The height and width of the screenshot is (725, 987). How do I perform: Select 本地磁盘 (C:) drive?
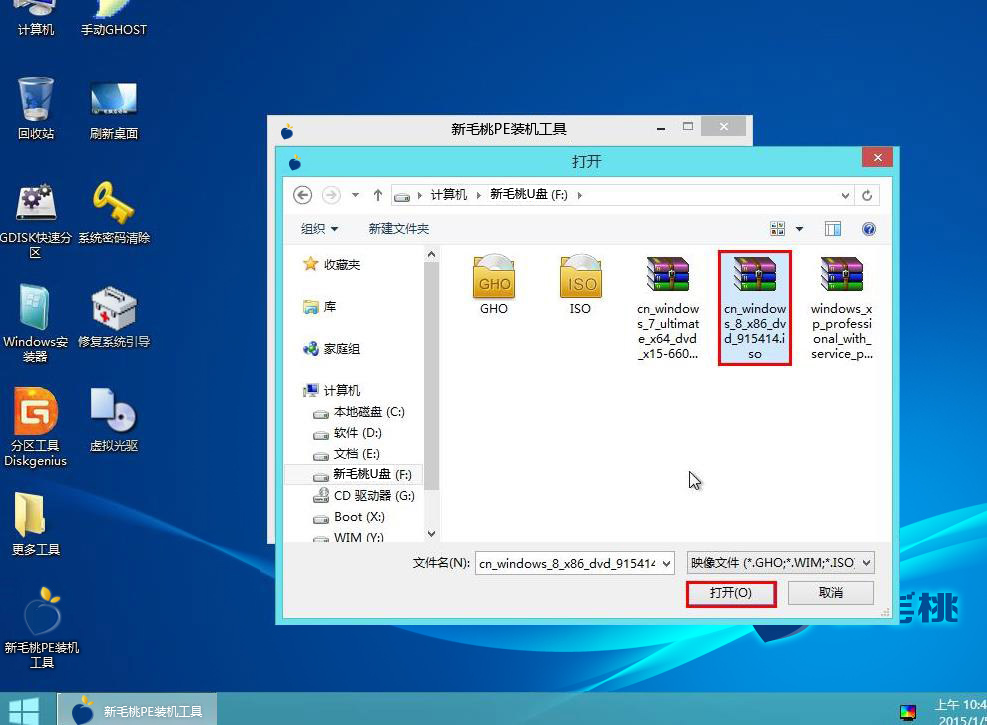(359, 412)
